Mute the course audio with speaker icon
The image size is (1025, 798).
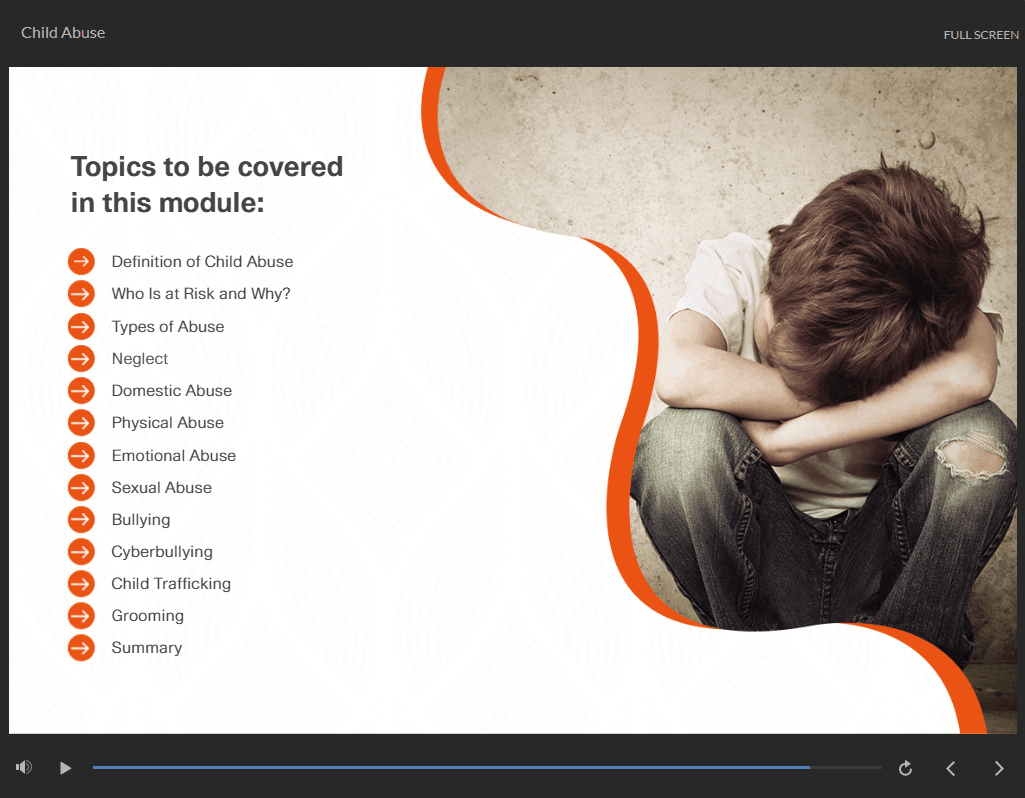coord(24,767)
